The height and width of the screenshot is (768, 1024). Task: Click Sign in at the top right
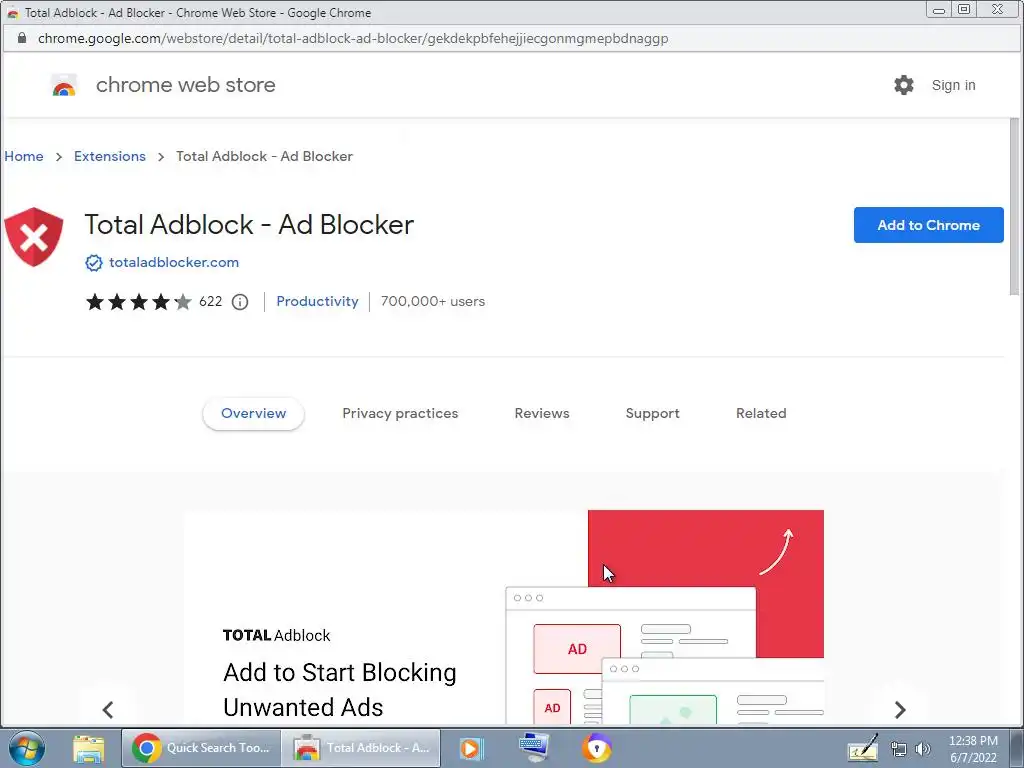click(x=953, y=85)
